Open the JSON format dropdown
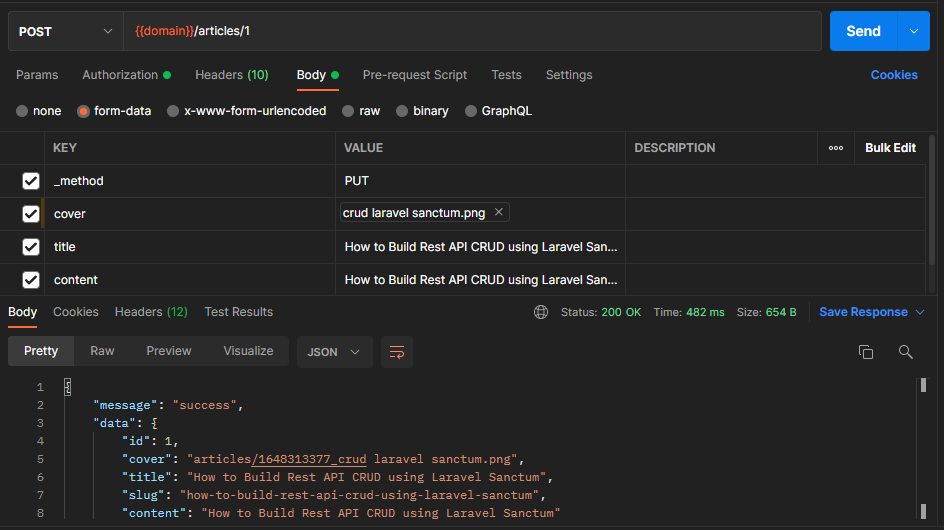Viewport: 944px width, 530px height. point(334,352)
